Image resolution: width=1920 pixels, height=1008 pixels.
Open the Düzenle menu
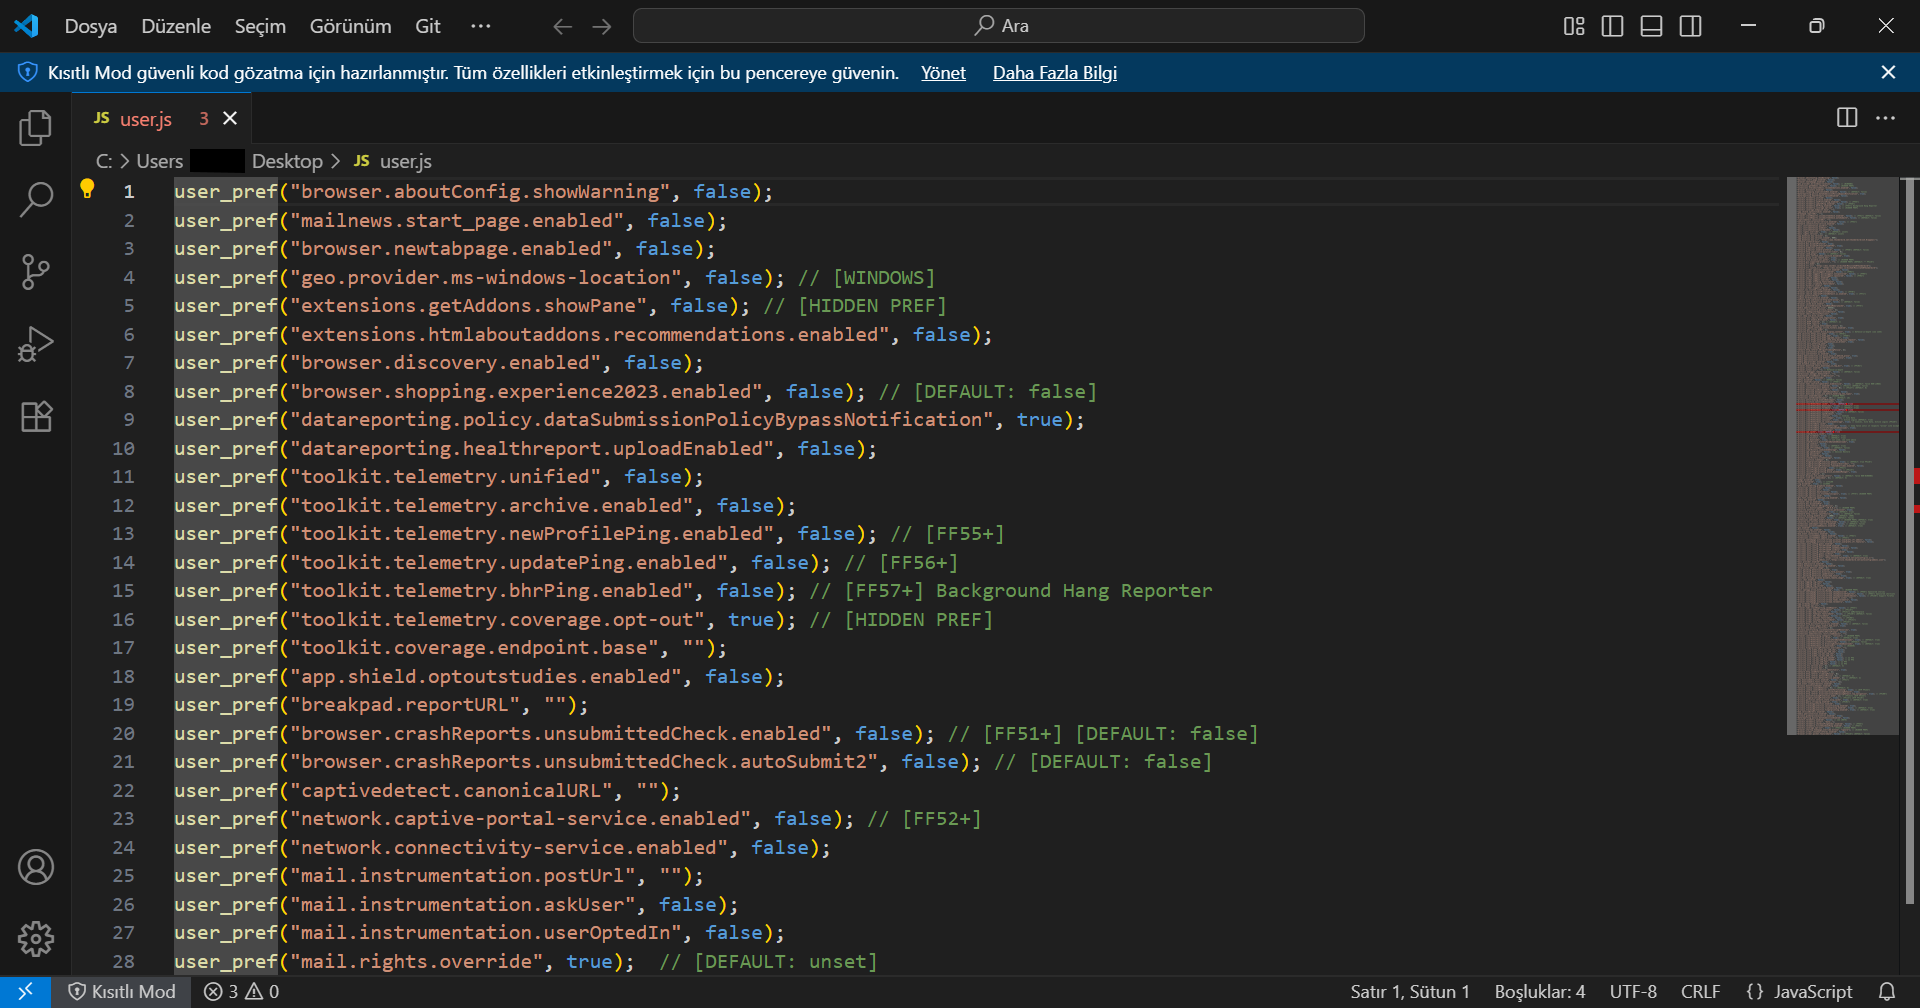176,26
